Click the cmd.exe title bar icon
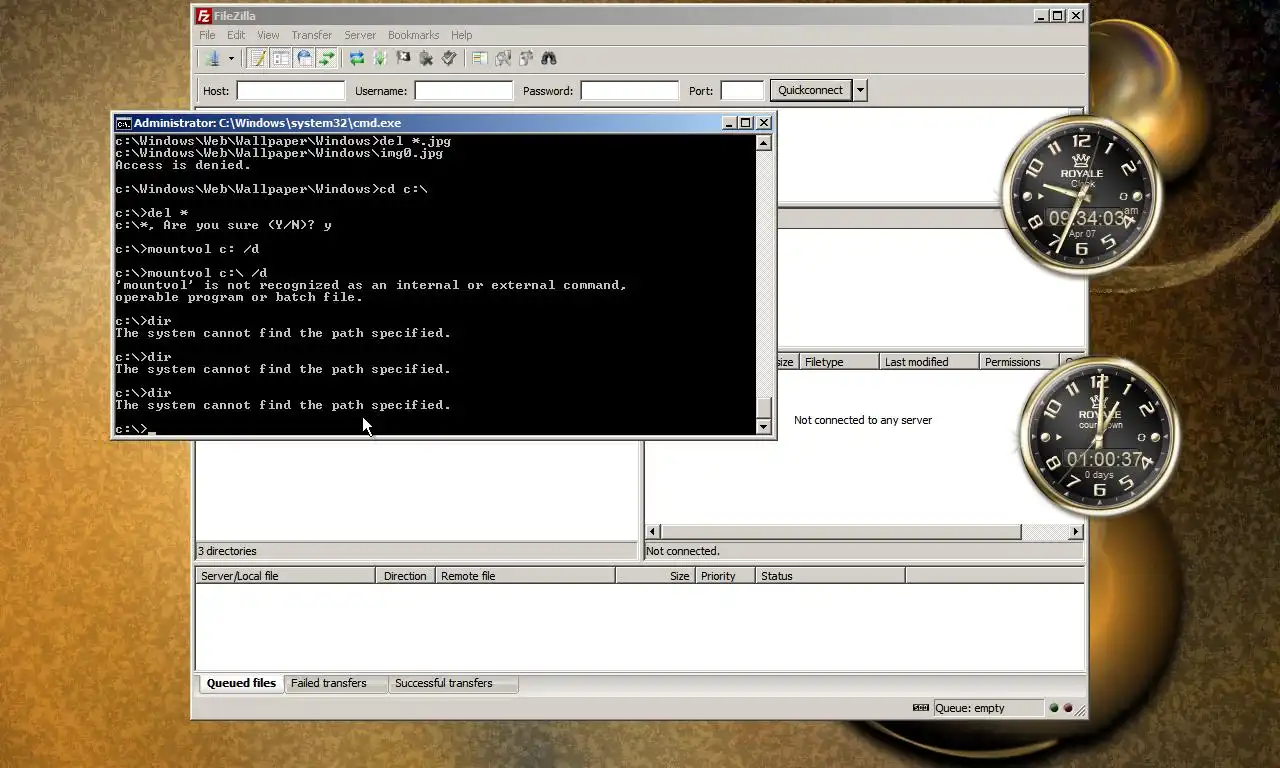1280x768 pixels. click(123, 123)
